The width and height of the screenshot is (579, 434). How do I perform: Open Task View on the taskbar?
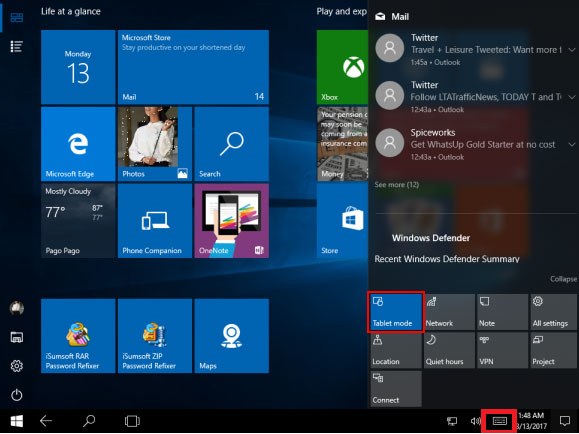click(132, 421)
